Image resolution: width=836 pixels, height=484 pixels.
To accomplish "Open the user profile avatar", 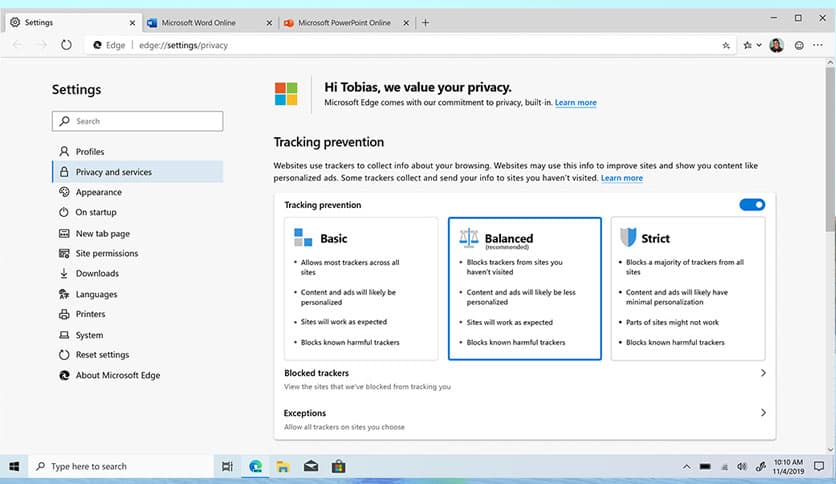I will point(776,45).
